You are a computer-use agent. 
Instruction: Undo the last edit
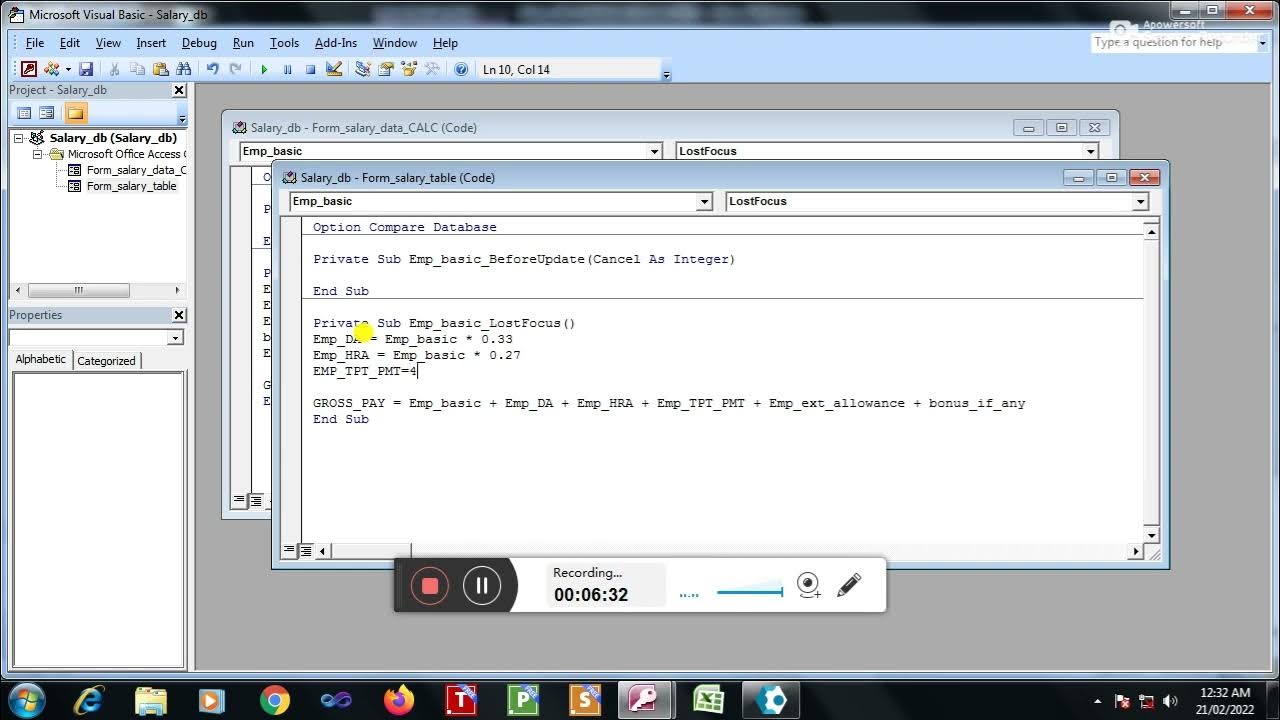(x=212, y=69)
